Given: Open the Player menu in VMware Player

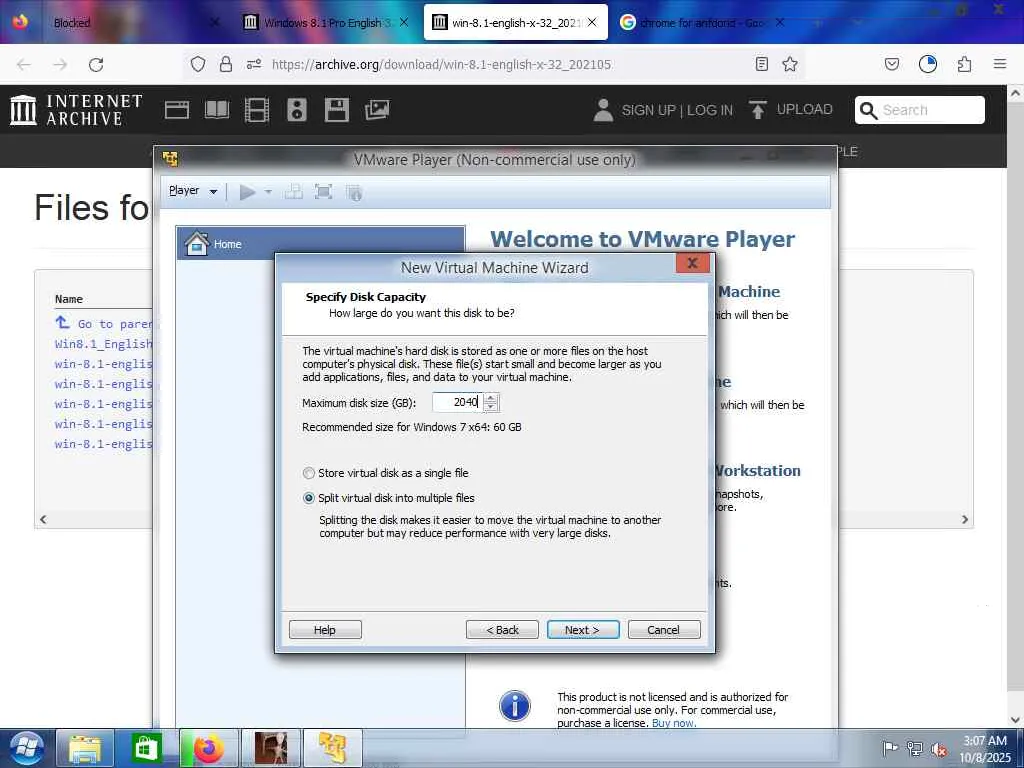Looking at the screenshot, I should (x=193, y=191).
